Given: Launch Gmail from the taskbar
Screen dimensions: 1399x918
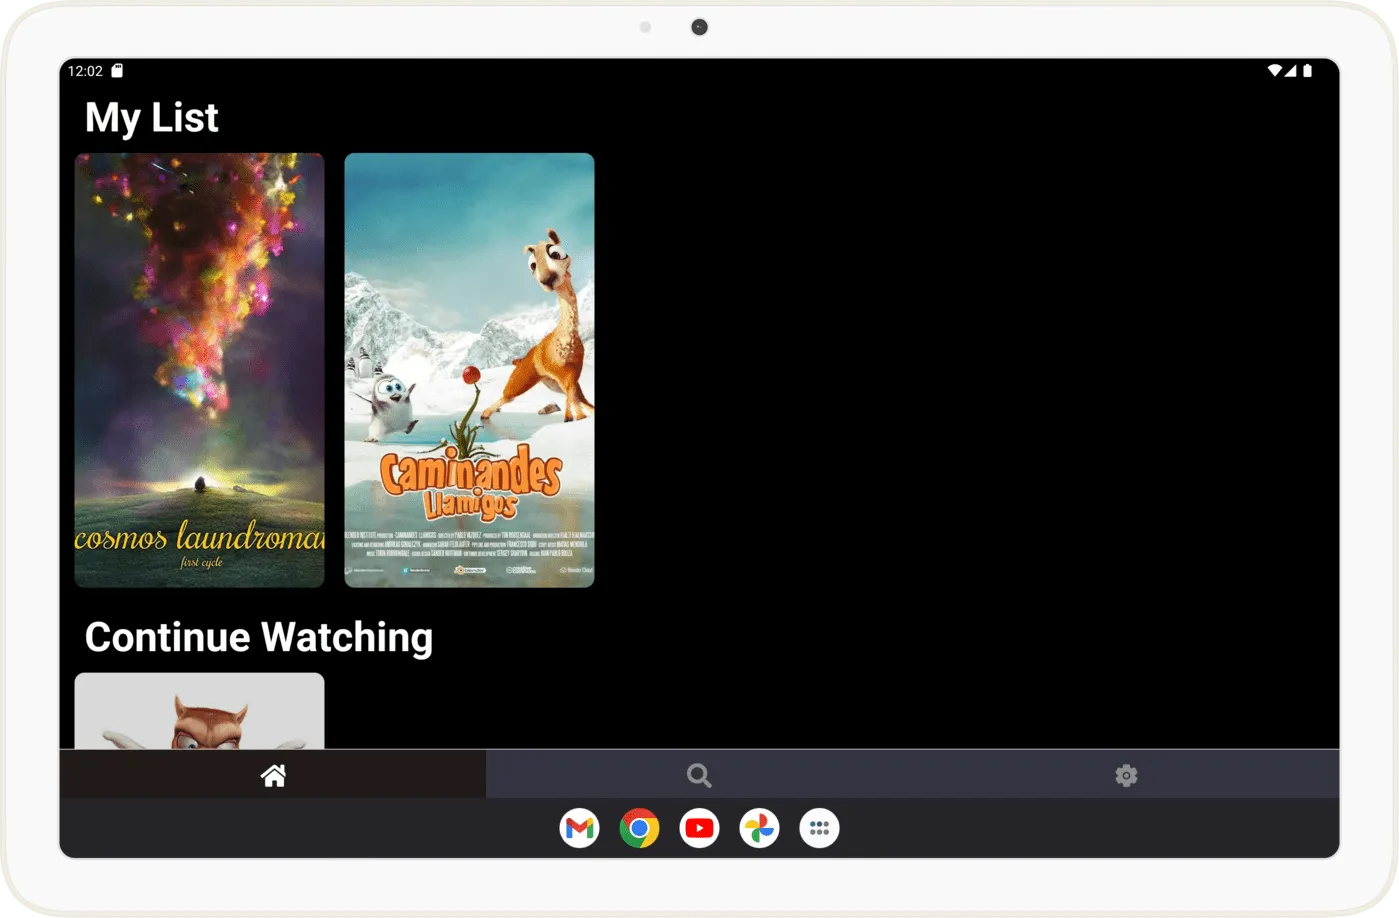Looking at the screenshot, I should pyautogui.click(x=579, y=828).
